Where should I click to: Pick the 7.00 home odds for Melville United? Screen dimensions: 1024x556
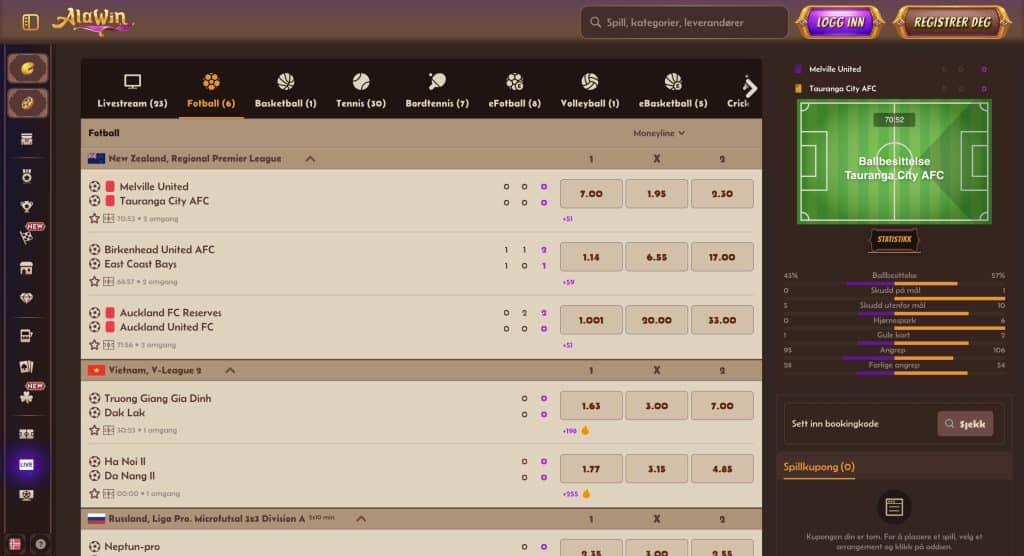point(591,193)
